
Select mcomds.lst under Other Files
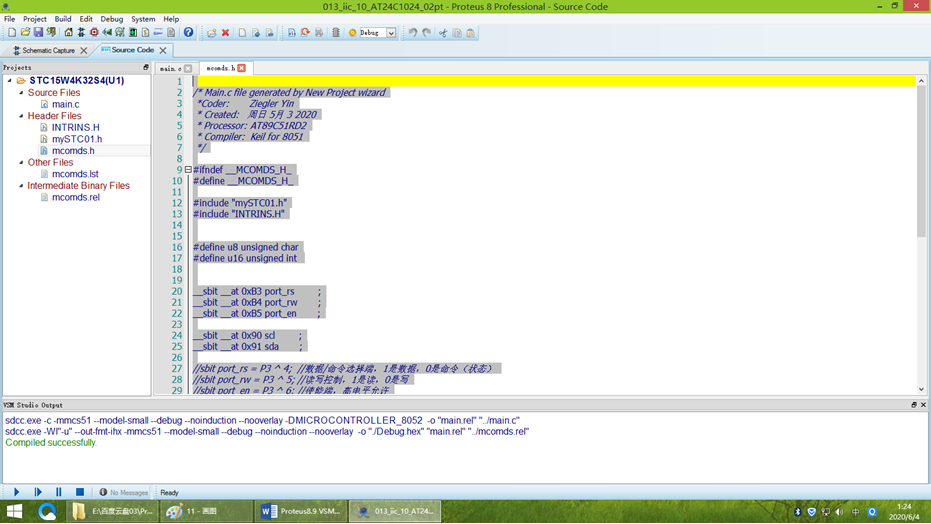click(x=75, y=174)
